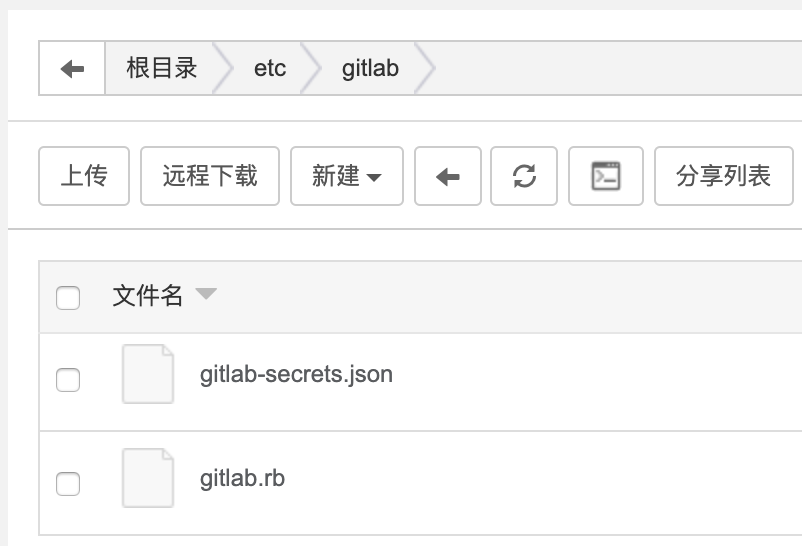Click the 上传 button
The width and height of the screenshot is (802, 546).
[x=84, y=177]
